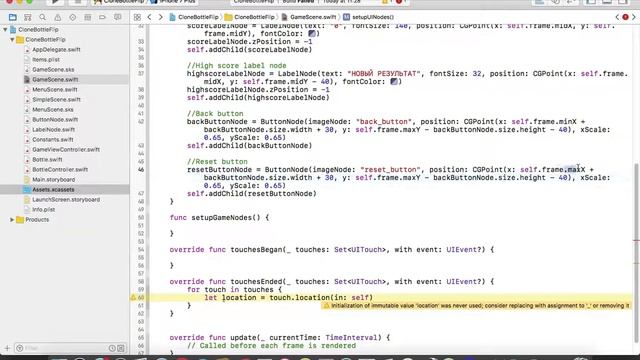This screenshot has width=640, height=360.
Task: Click scoreLabelNode fontColor color literal swatch
Action: coord(312,33)
